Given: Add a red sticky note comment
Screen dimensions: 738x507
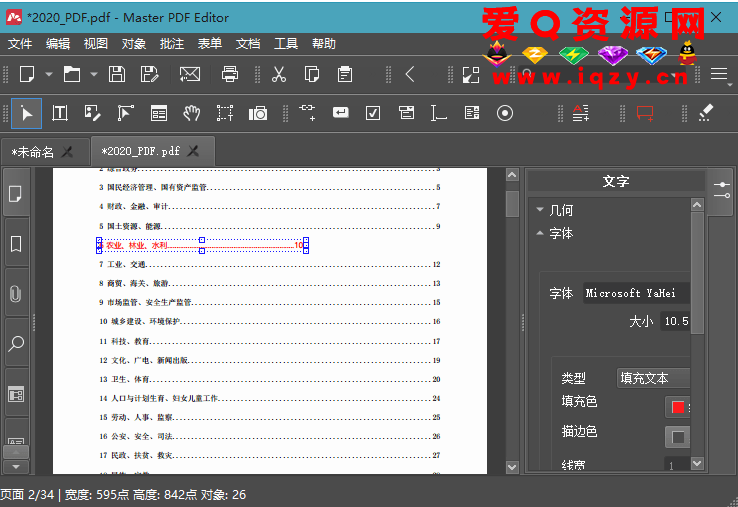Looking at the screenshot, I should tap(645, 113).
